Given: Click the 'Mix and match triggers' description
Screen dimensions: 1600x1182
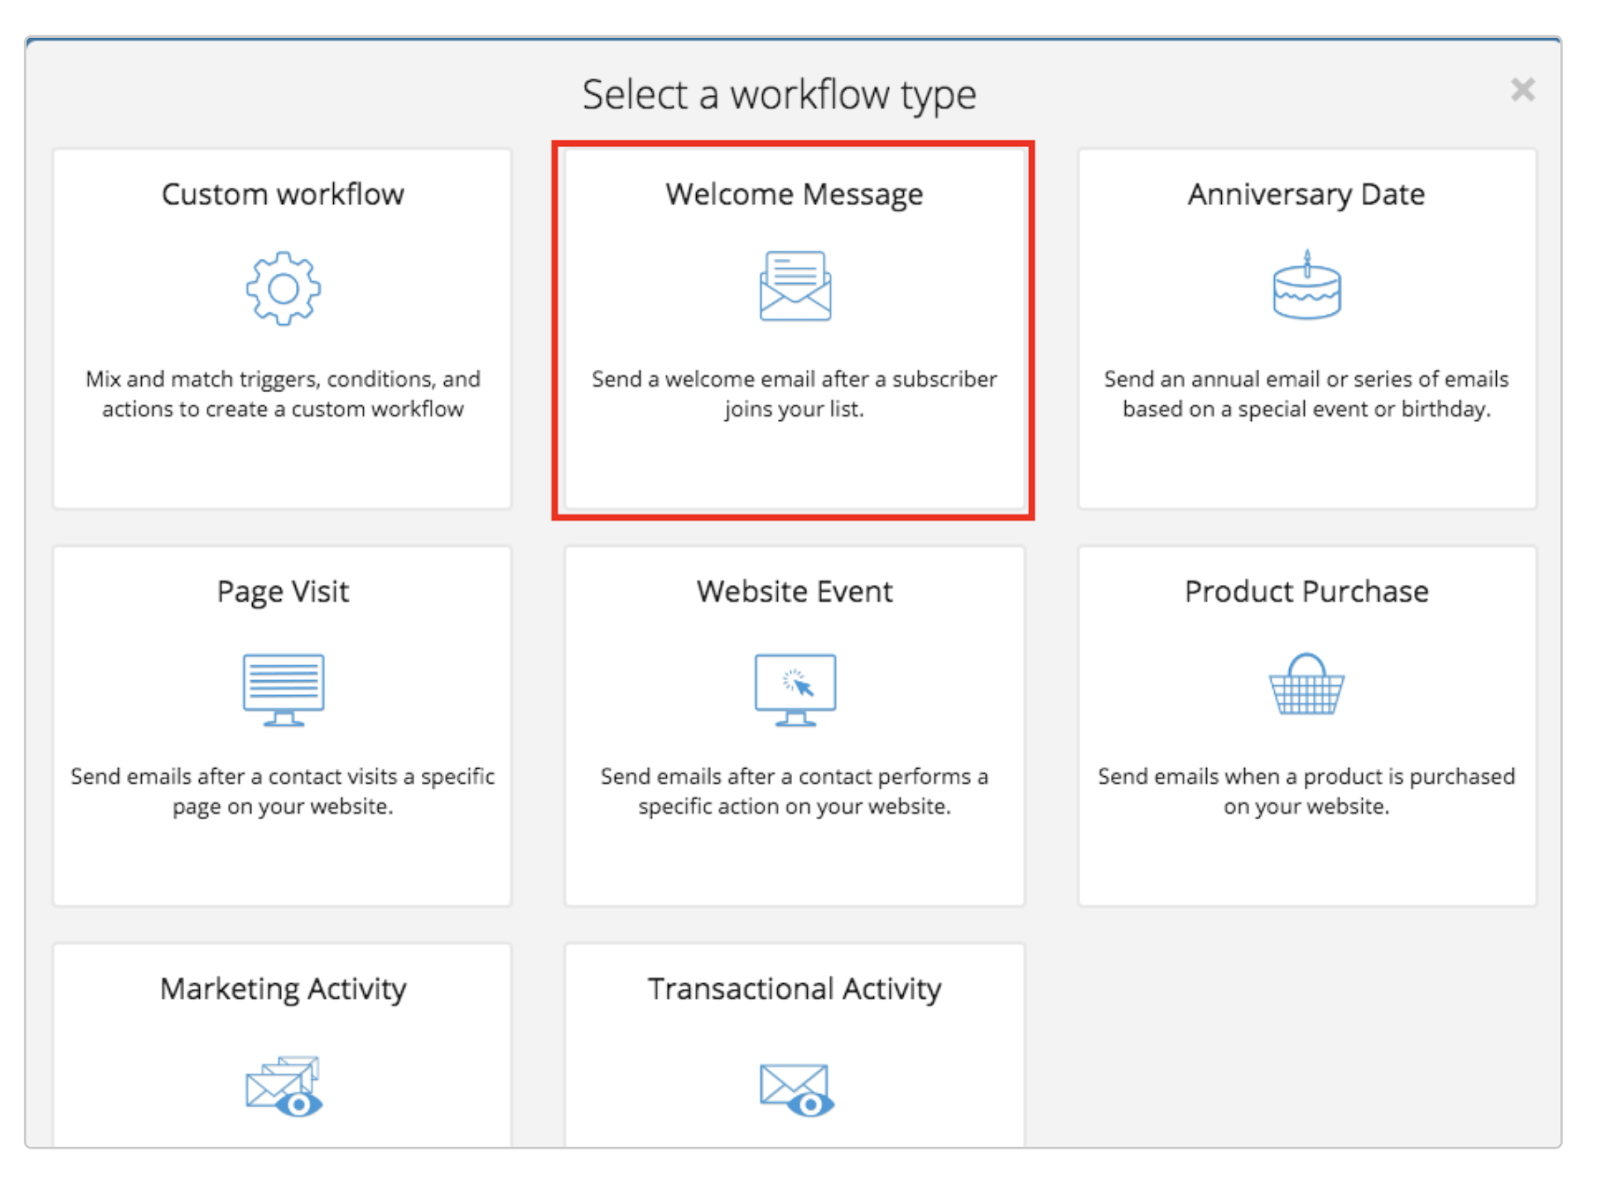Looking at the screenshot, I should [283, 394].
